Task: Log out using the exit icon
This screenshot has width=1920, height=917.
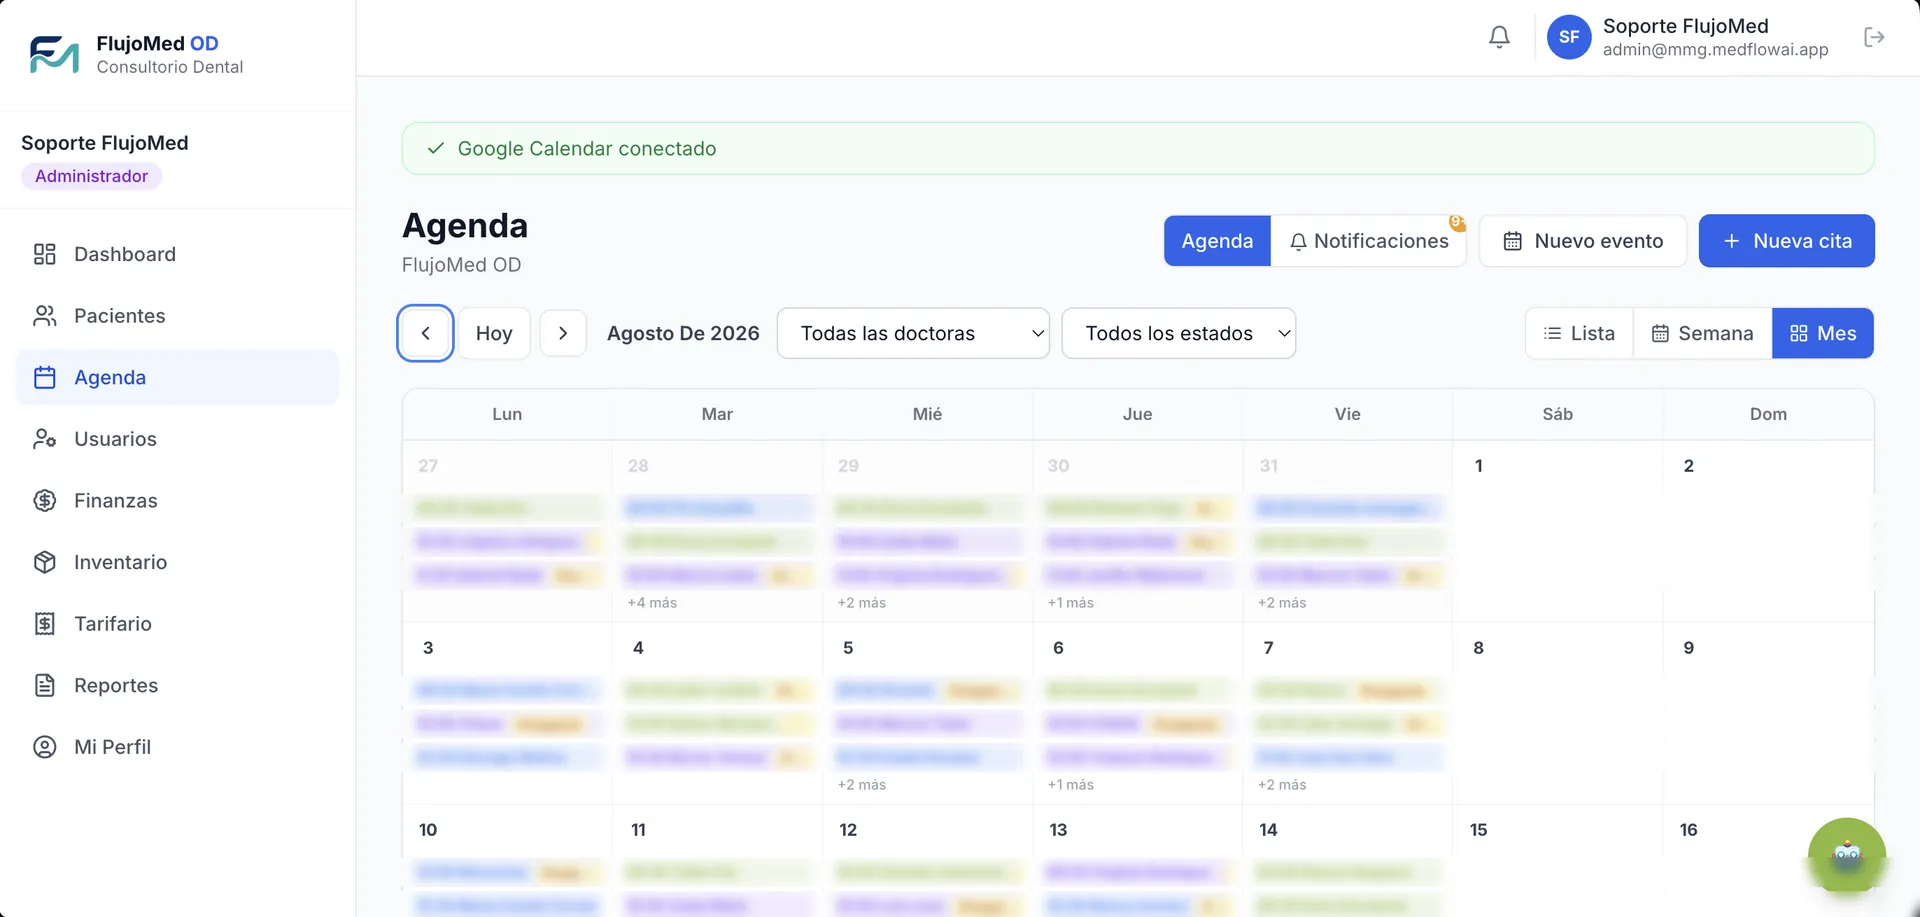Action: 1874,37
